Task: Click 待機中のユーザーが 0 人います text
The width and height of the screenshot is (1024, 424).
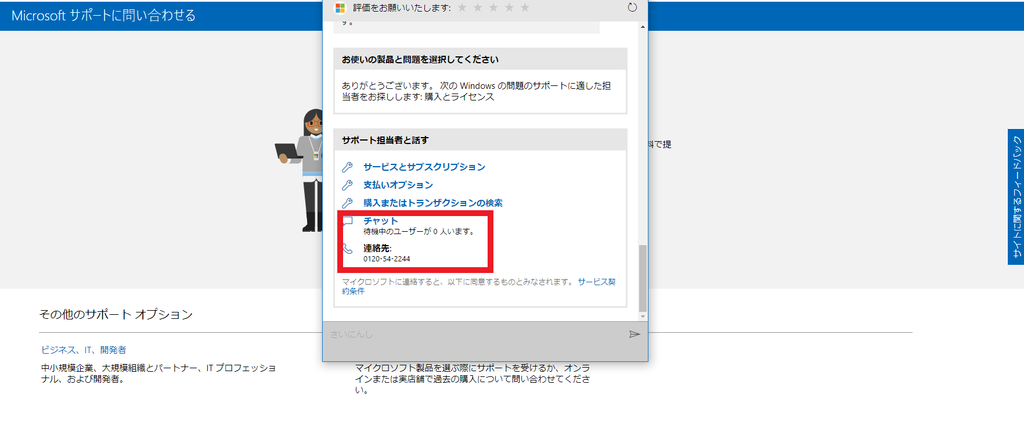Action: point(419,231)
